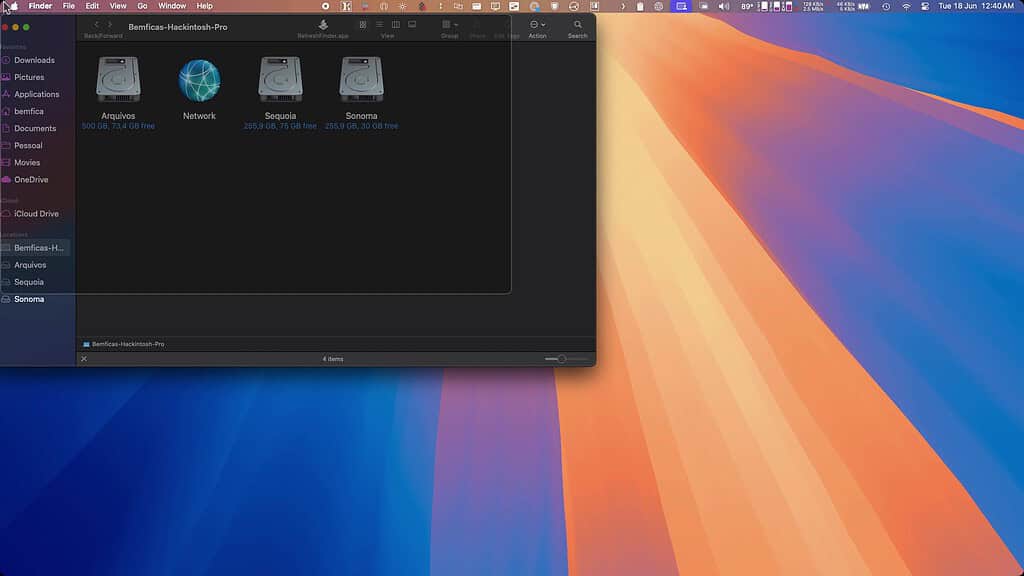Open the Apple menu
The width and height of the screenshot is (1024, 576).
(x=13, y=6)
